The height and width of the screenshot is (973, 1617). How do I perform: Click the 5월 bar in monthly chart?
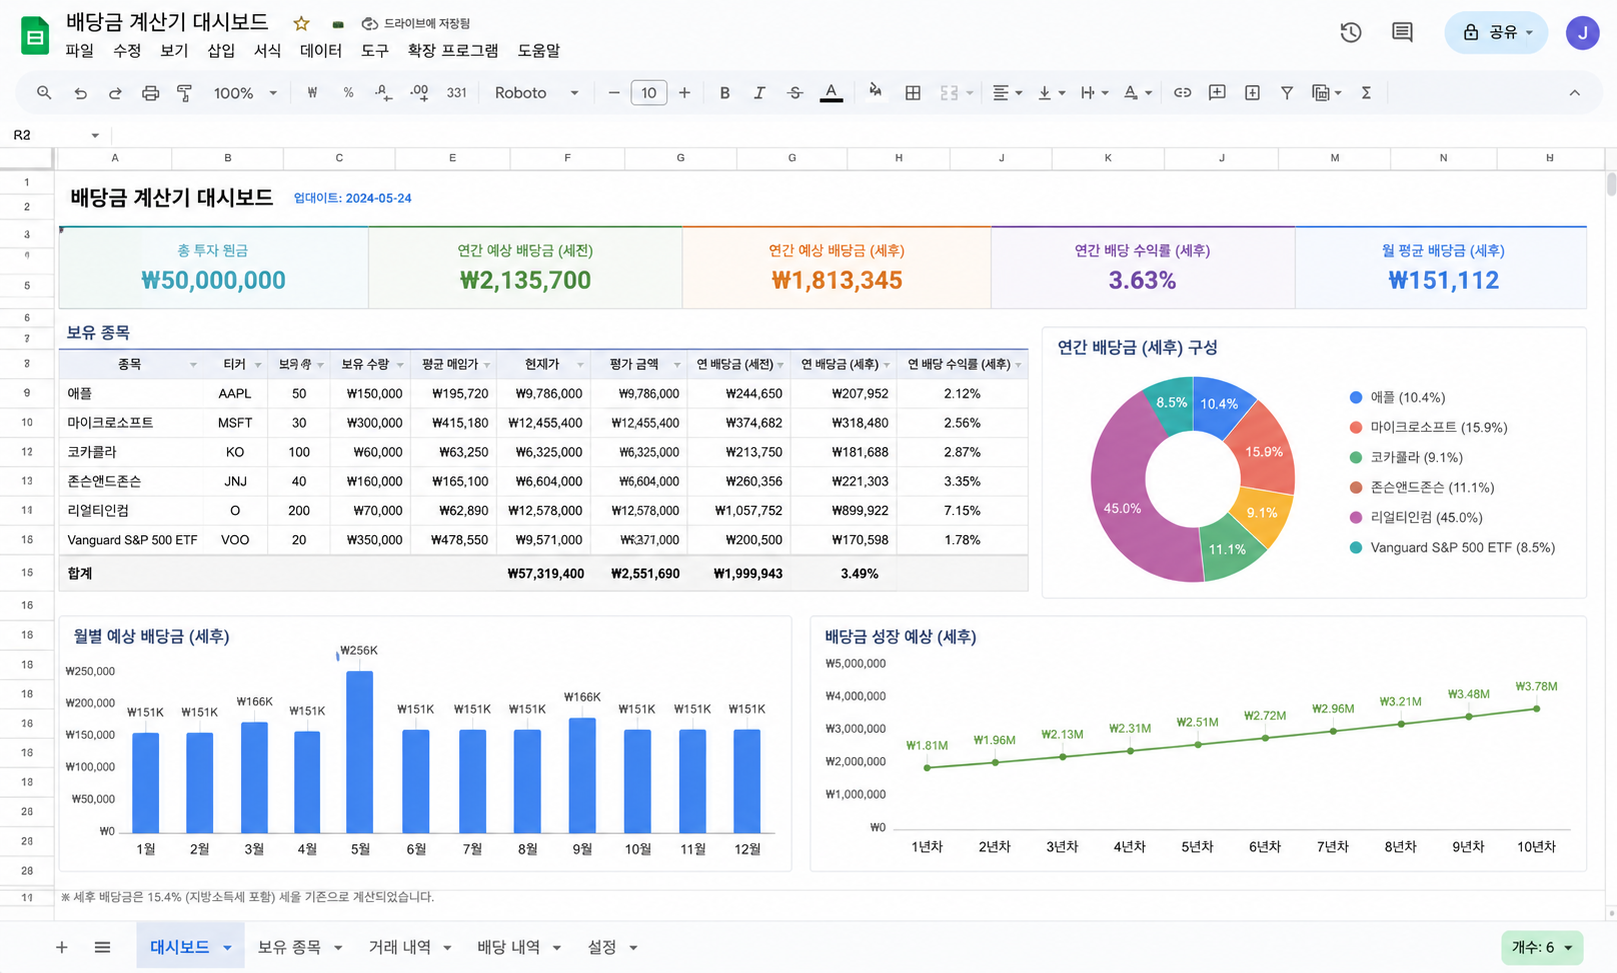[x=360, y=752]
